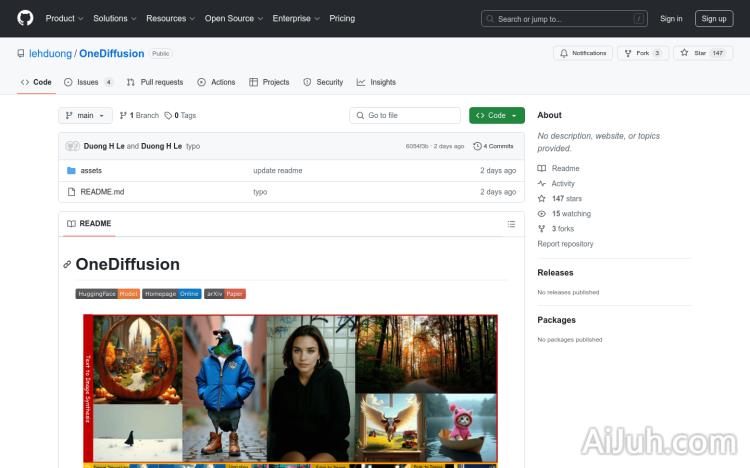The height and width of the screenshot is (468, 750).
Task: Click the commit author avatar icon
Action: [x=72, y=146]
